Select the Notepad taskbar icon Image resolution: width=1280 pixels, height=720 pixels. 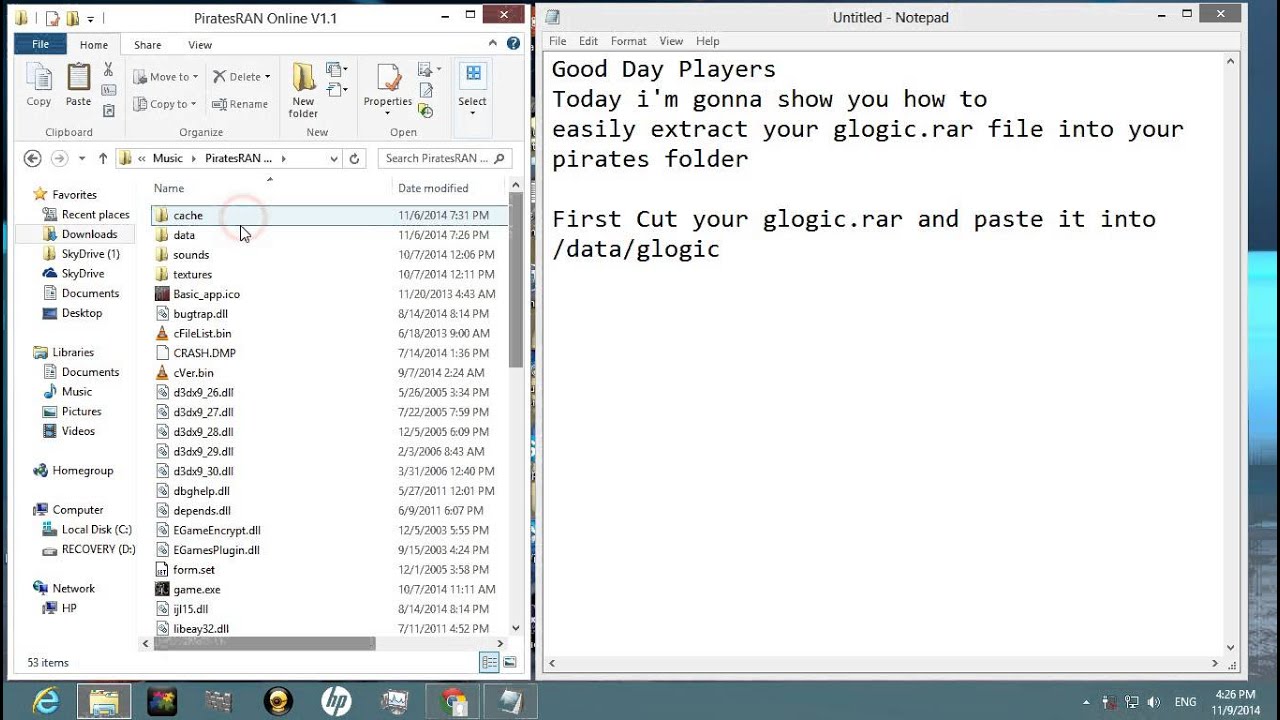tap(511, 701)
